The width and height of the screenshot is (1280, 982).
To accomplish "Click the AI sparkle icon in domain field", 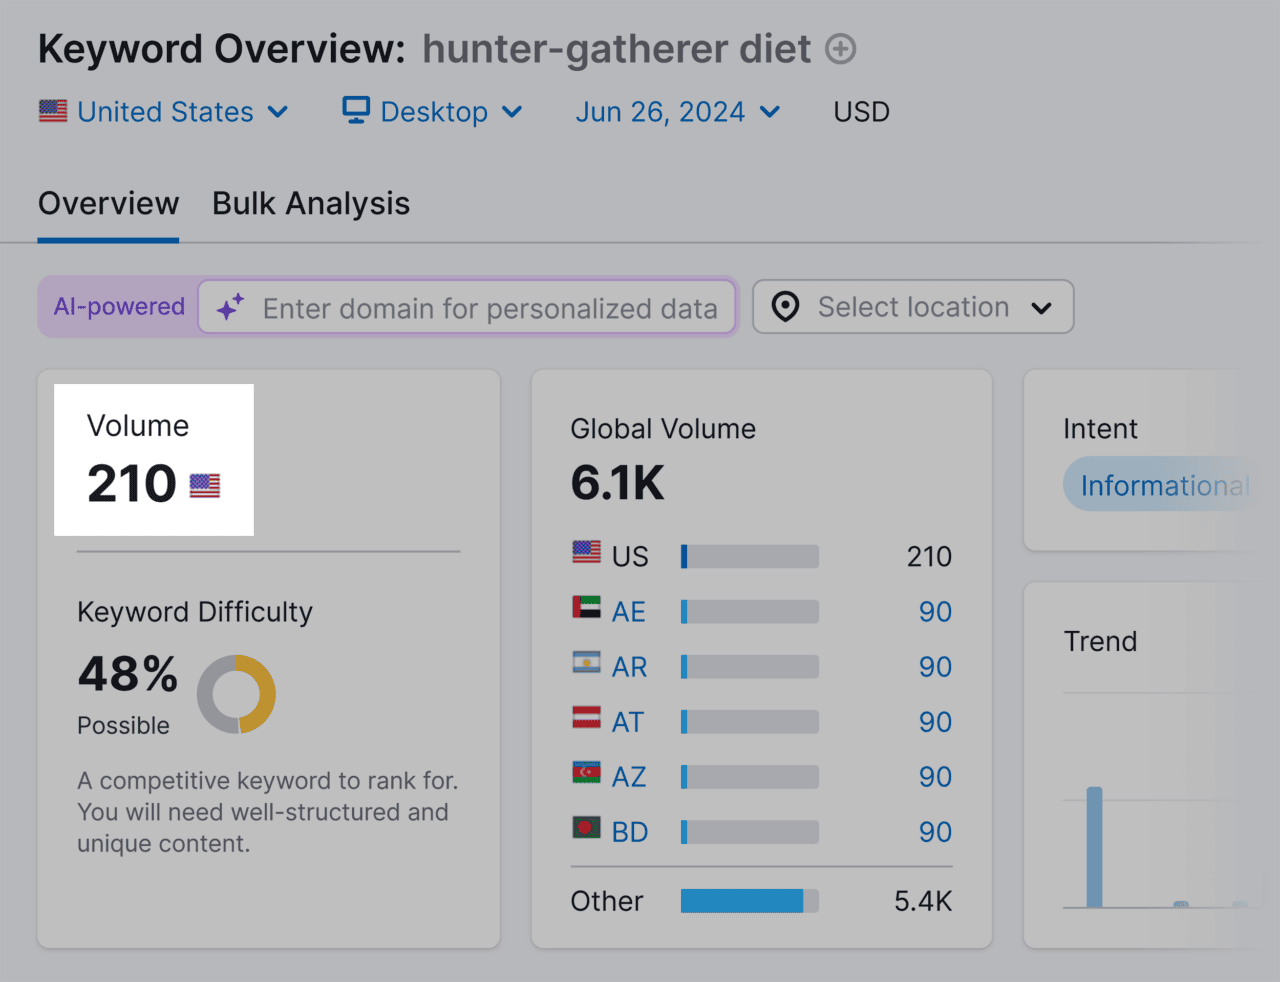I will tap(231, 307).
